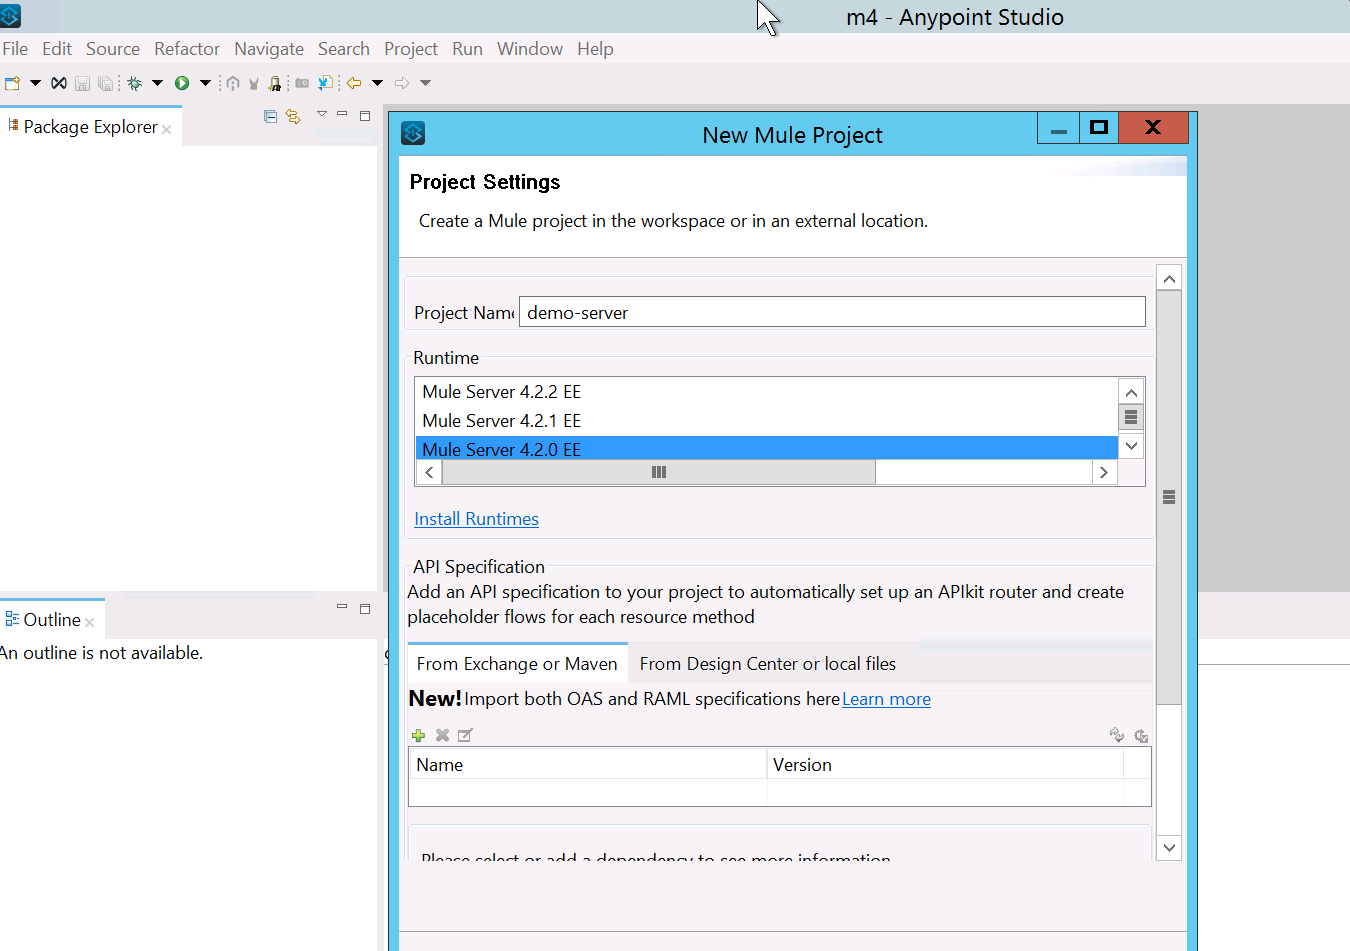Open the Back history dropdown arrow
The image size is (1350, 951).
click(377, 83)
